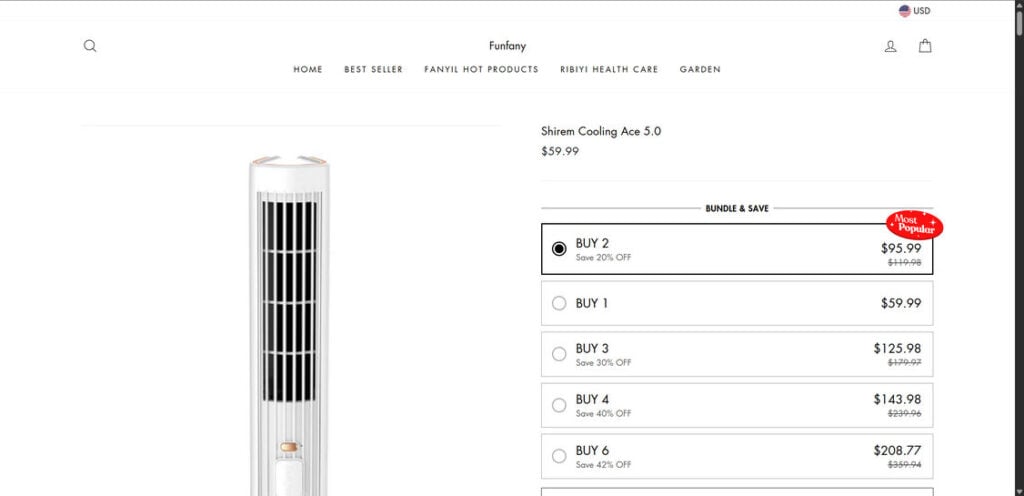Click the tower fan product image
This screenshot has width=1024, height=496.
pyautogui.click(x=289, y=324)
